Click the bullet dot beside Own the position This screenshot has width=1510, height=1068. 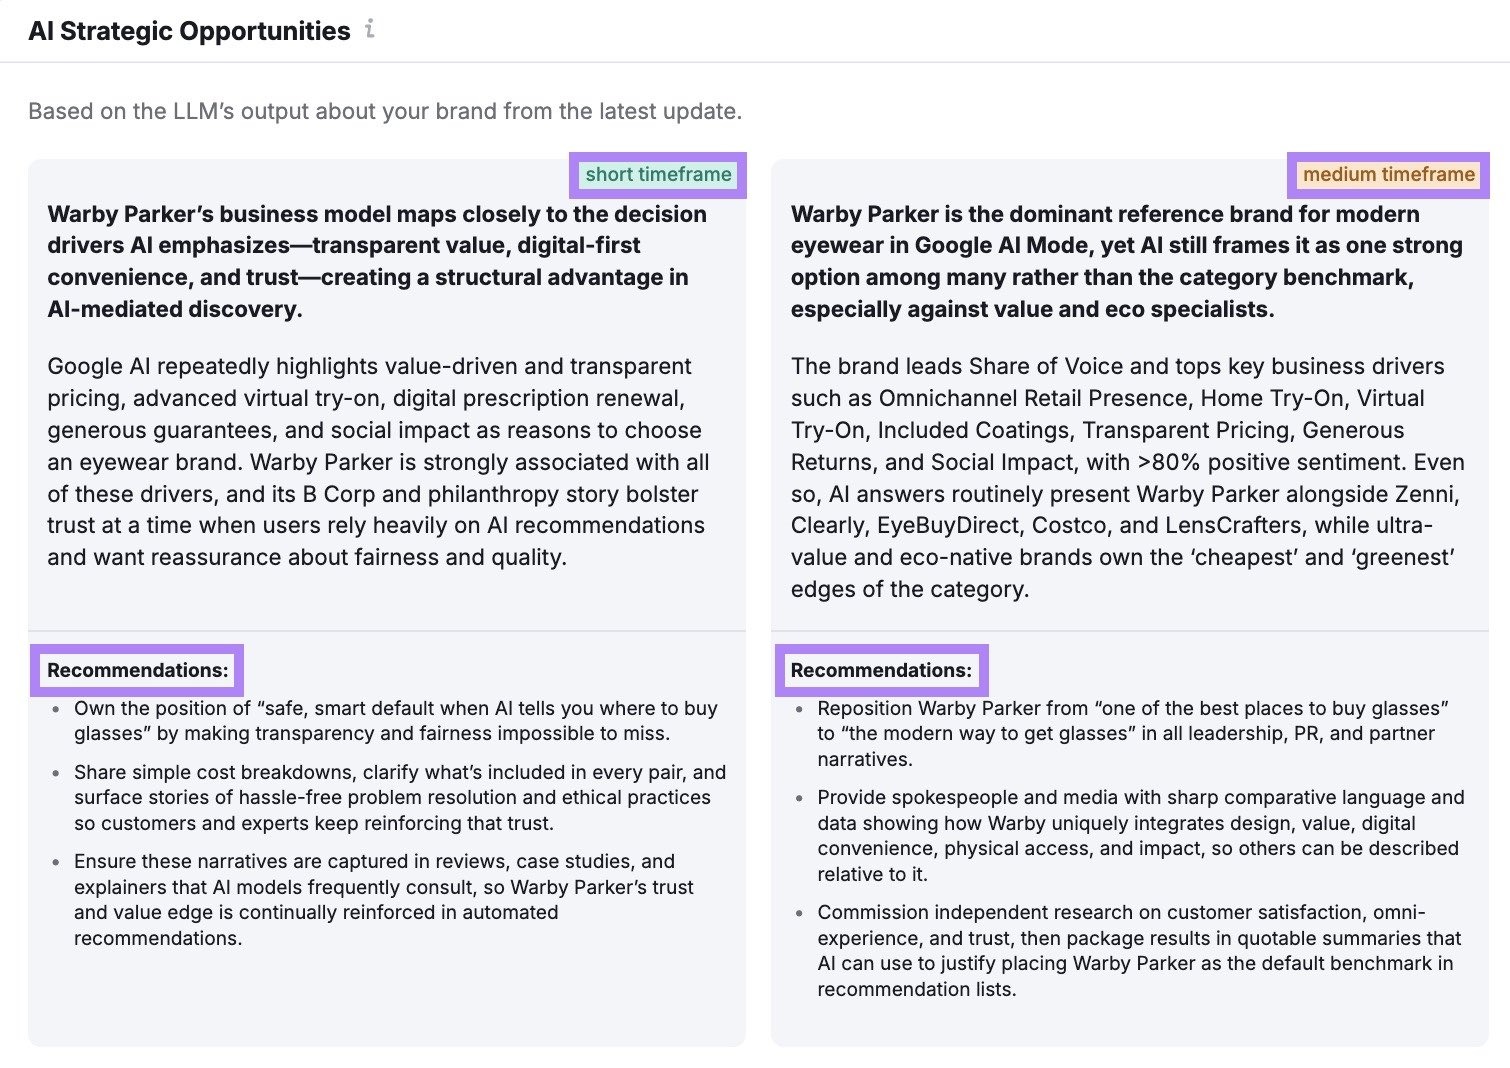[56, 709]
